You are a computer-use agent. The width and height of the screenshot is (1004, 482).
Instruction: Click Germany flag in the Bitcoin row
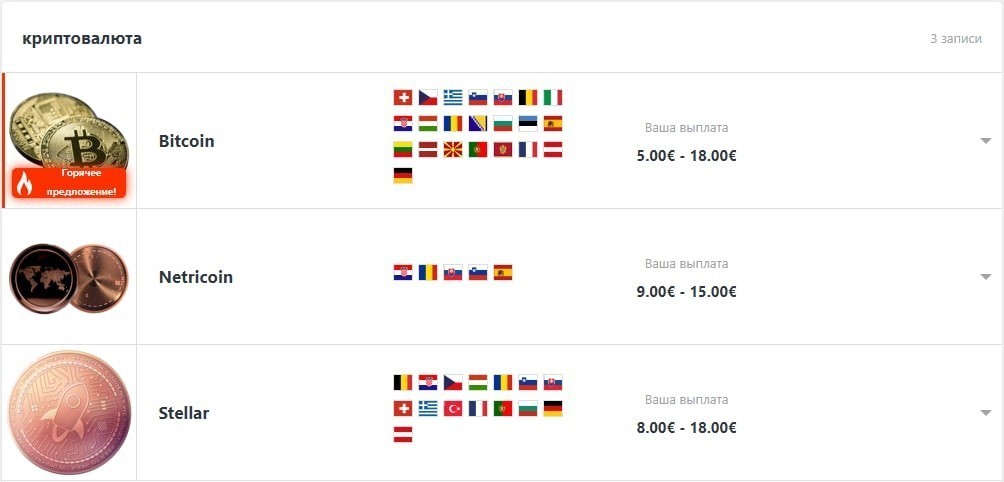[403, 175]
